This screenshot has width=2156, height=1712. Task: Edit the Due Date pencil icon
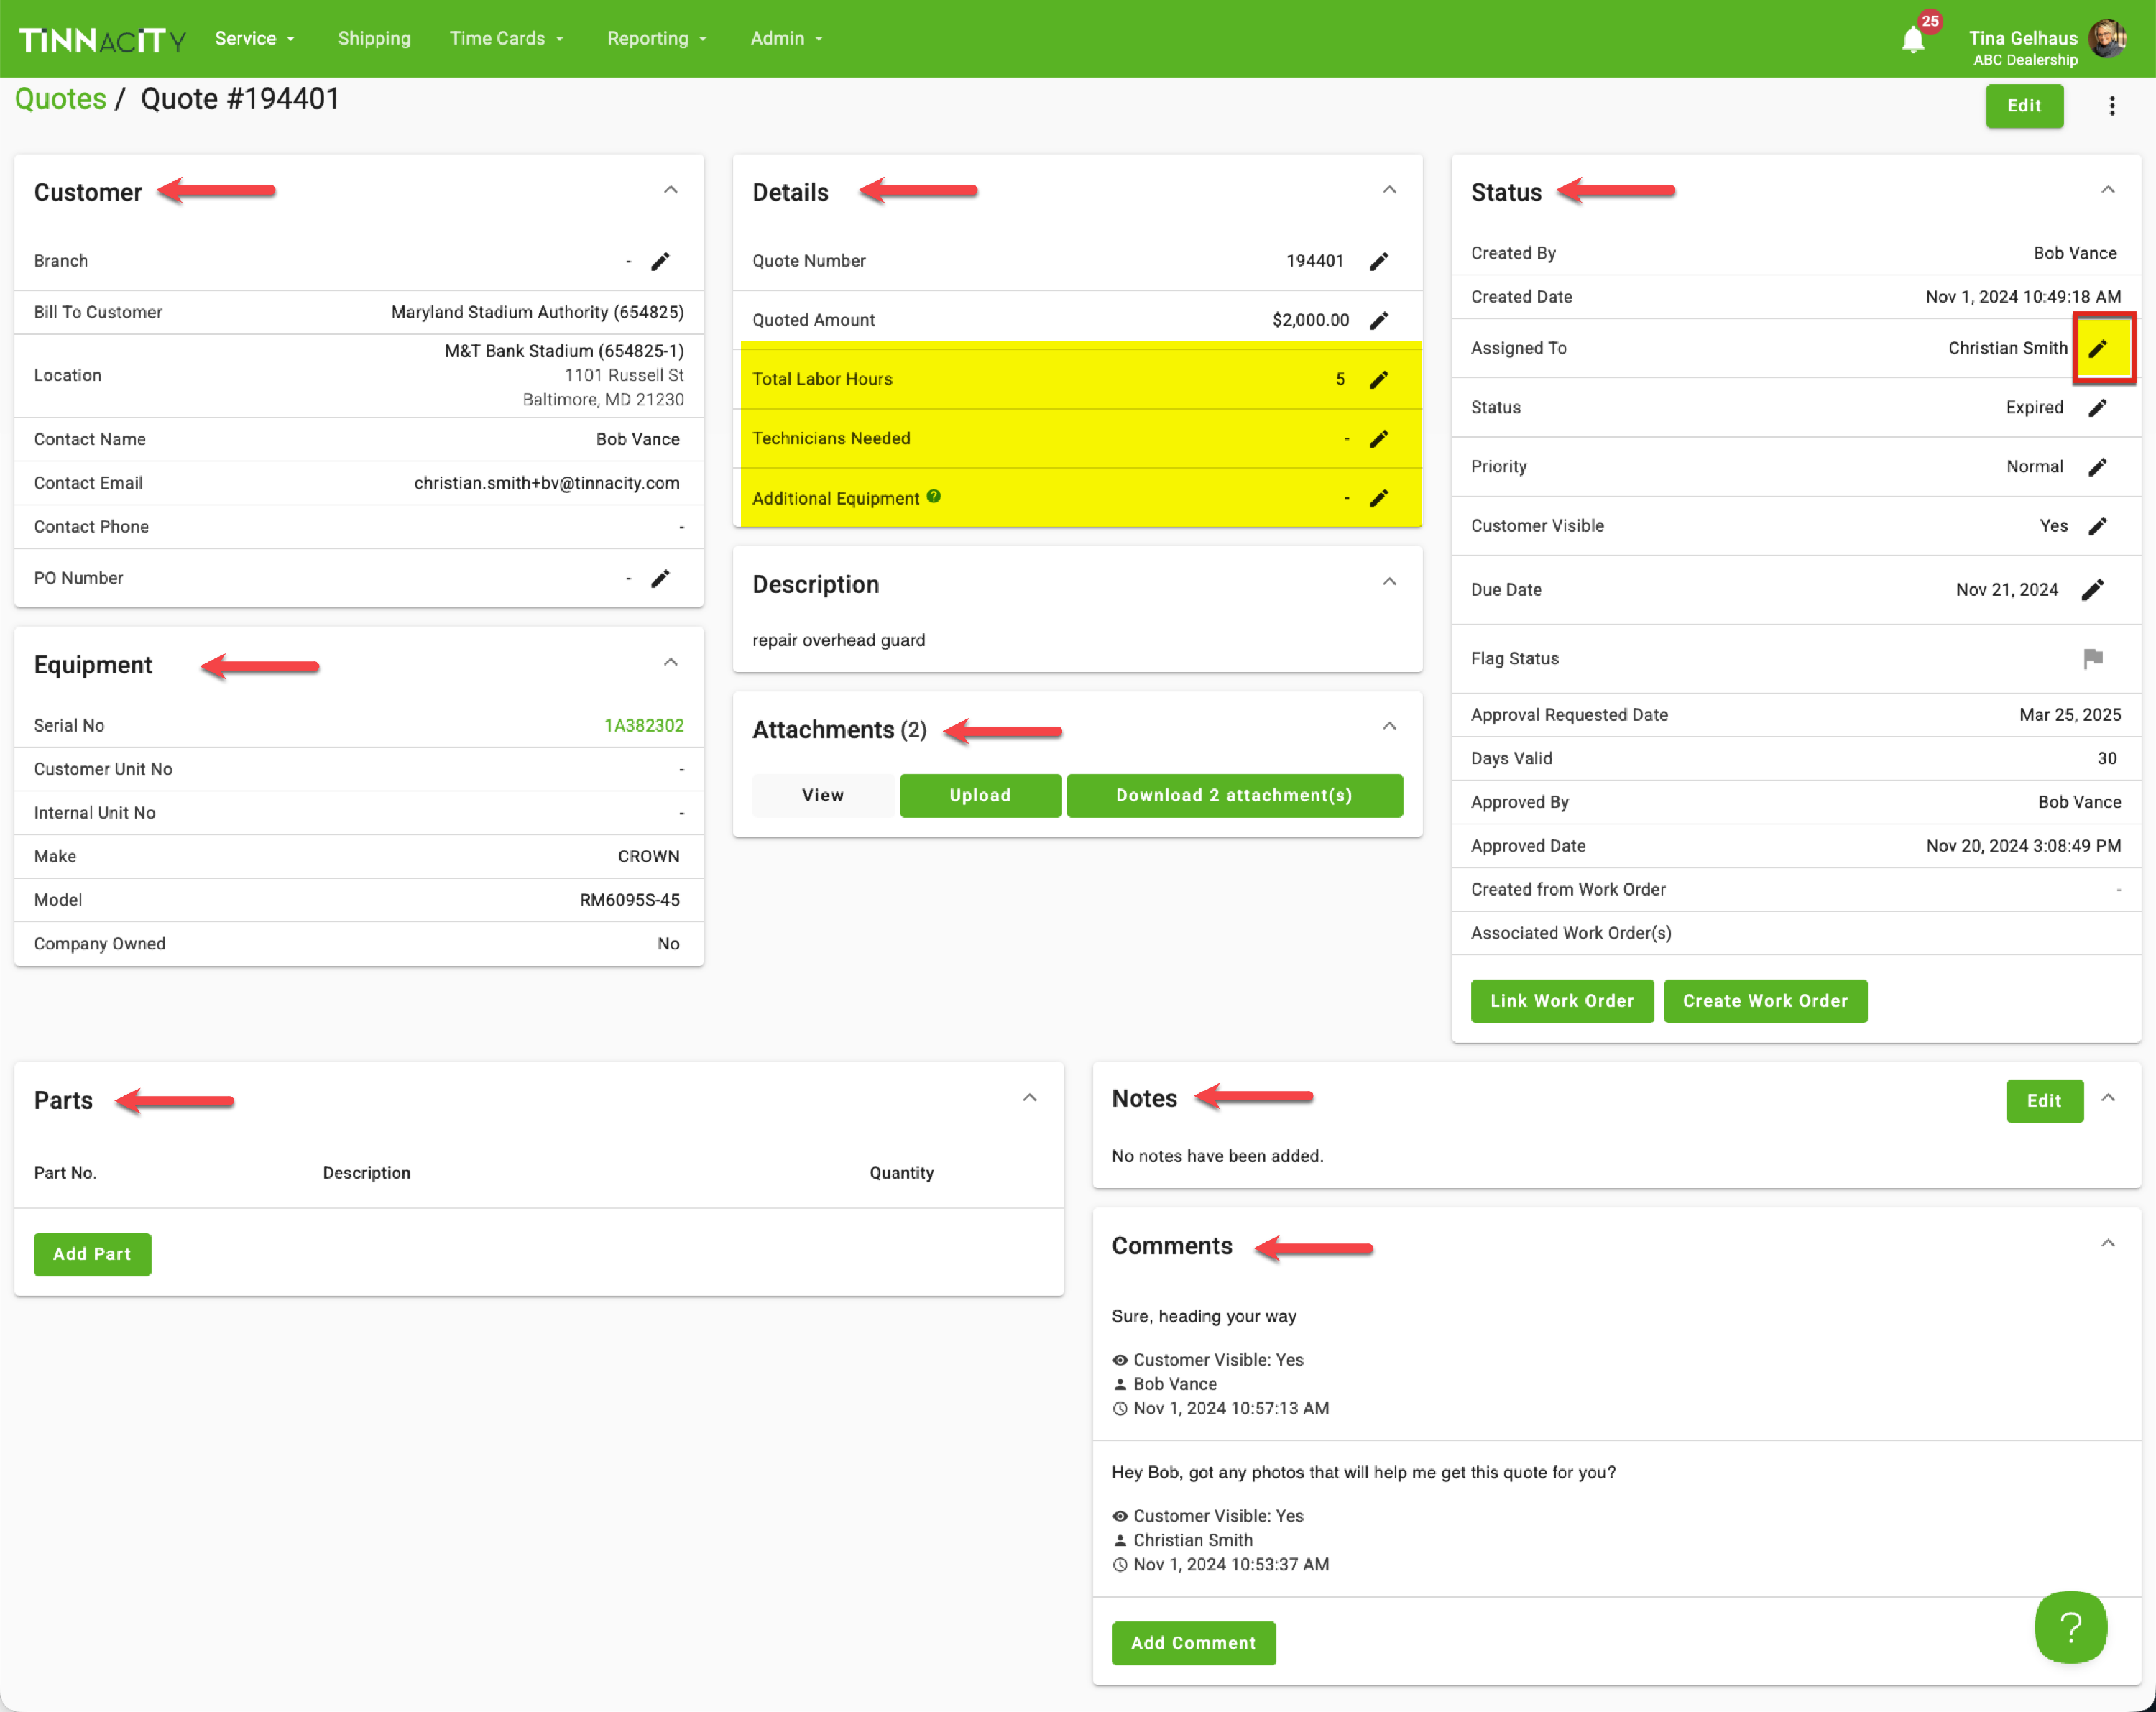coord(2092,590)
